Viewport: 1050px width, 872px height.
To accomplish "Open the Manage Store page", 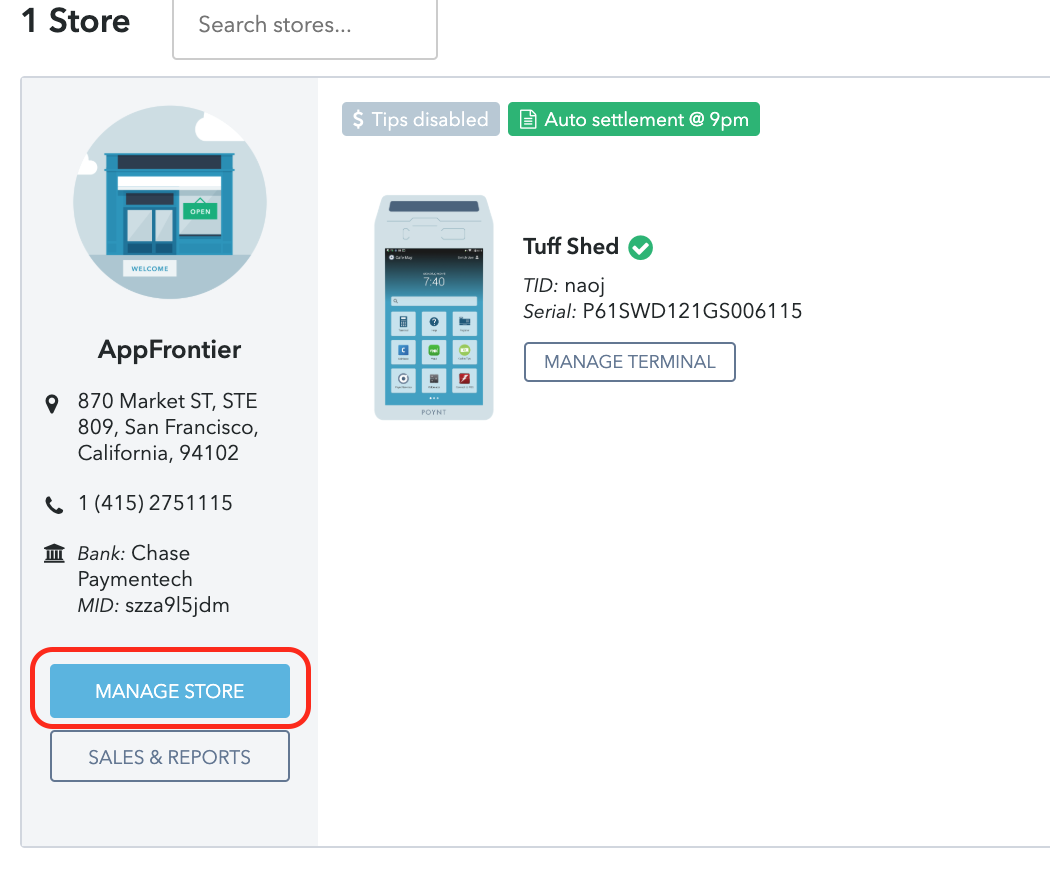I will click(x=170, y=691).
